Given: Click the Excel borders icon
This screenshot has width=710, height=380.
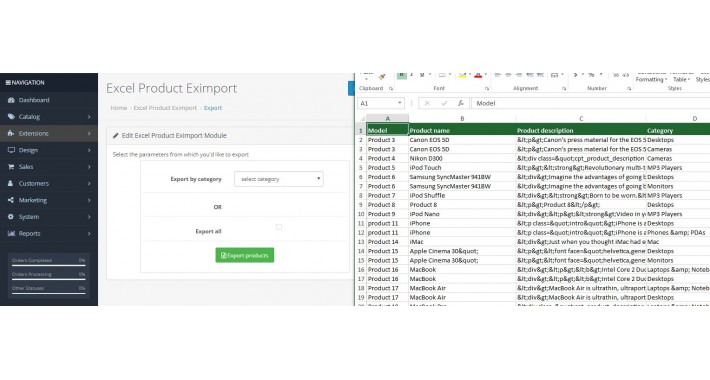Looking at the screenshot, I should [x=442, y=76].
